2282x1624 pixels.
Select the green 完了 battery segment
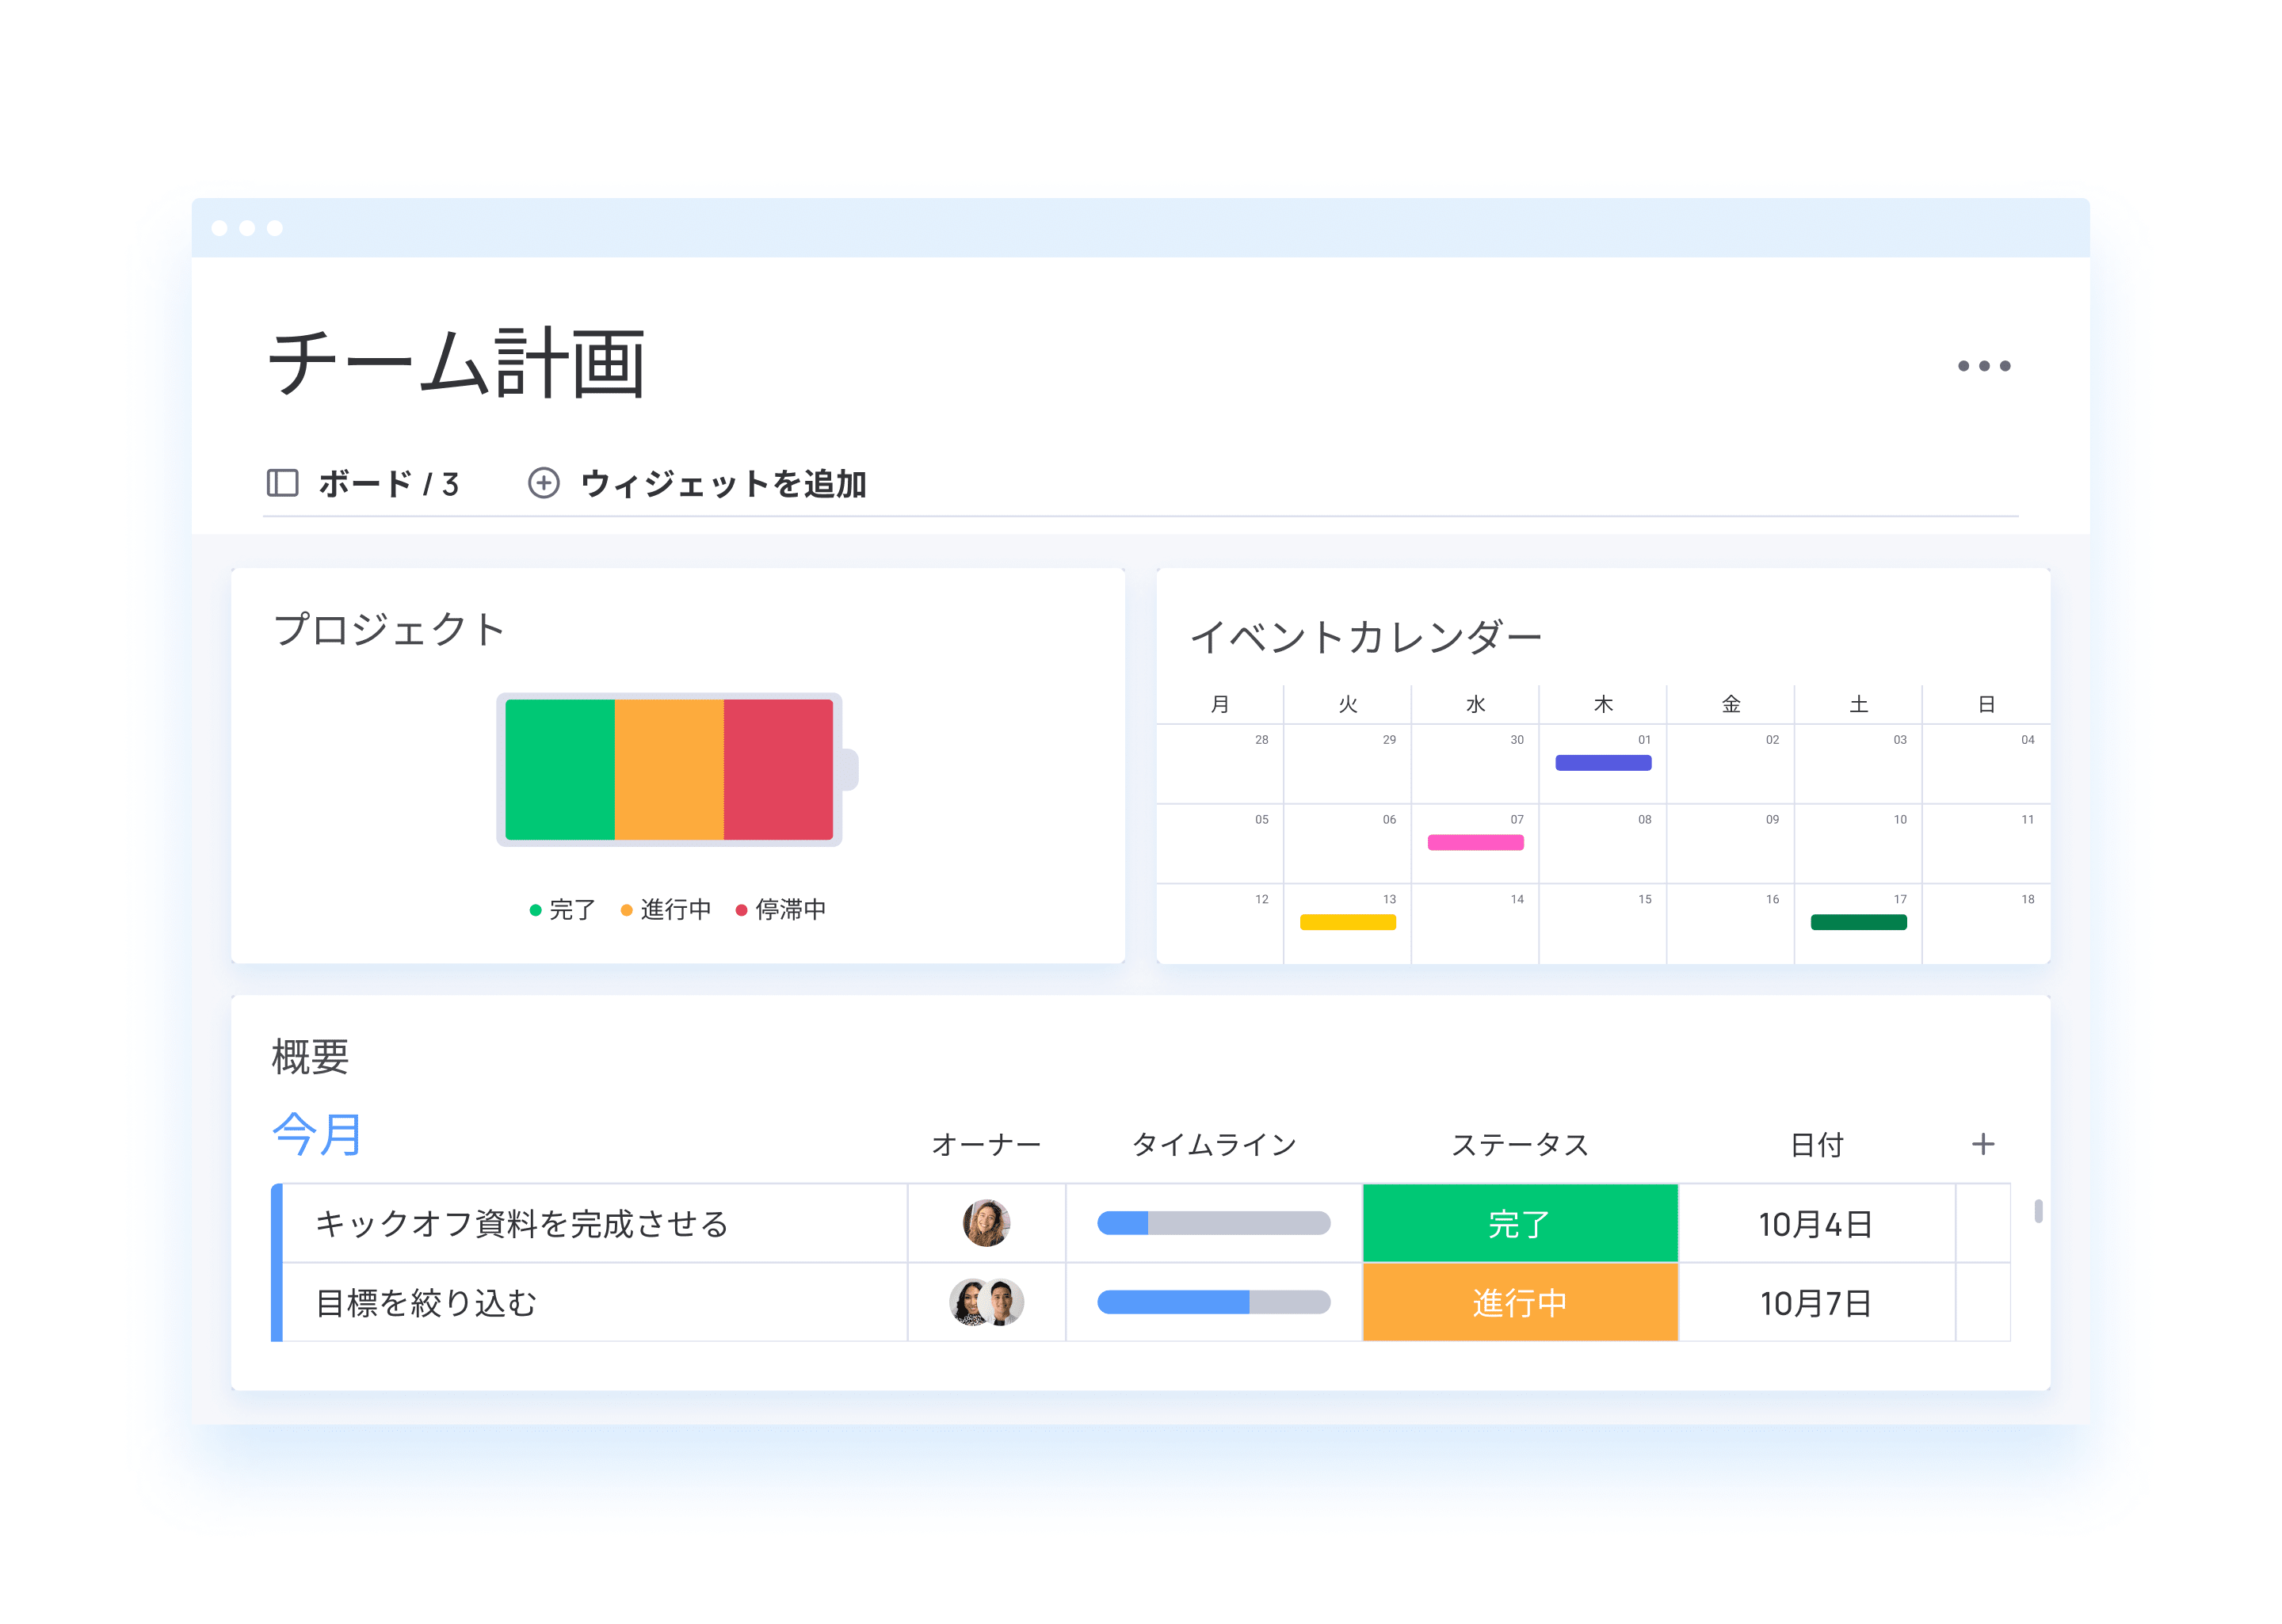coord(560,769)
